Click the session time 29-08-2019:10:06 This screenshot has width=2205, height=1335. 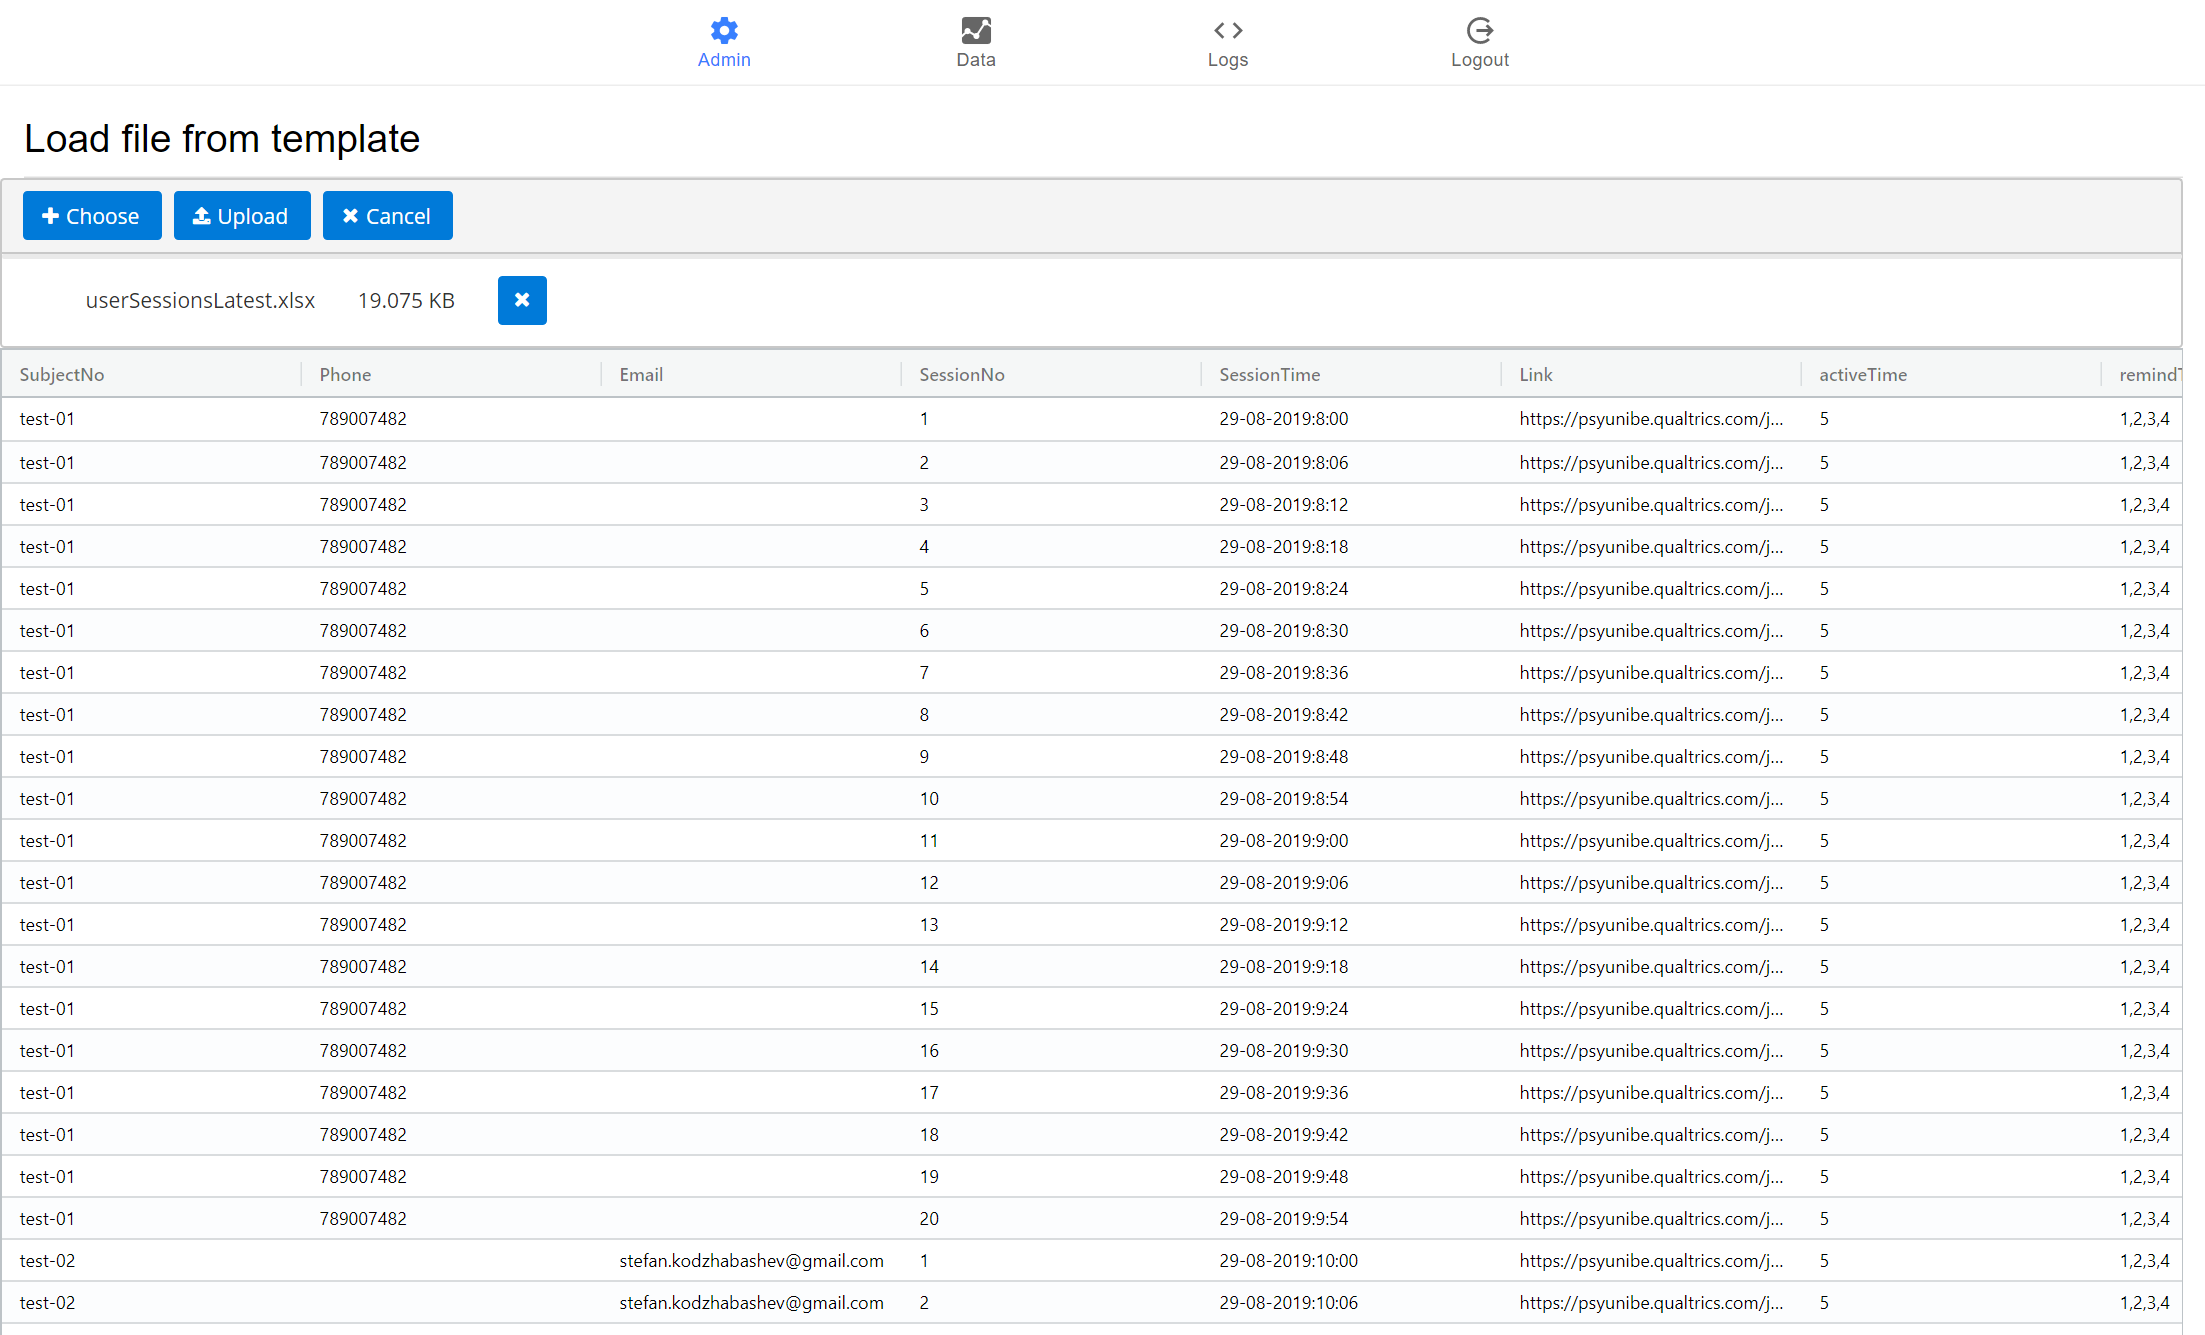1289,1303
